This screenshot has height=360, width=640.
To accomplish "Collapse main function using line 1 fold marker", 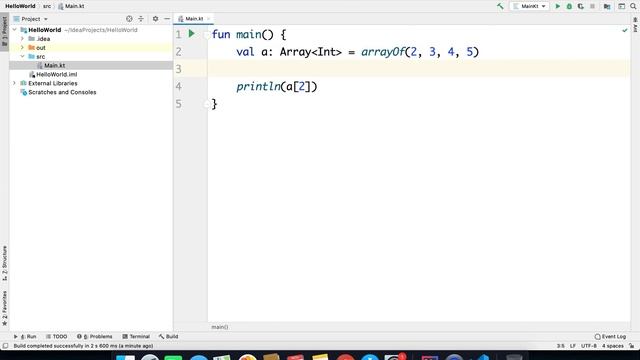I will point(207,35).
